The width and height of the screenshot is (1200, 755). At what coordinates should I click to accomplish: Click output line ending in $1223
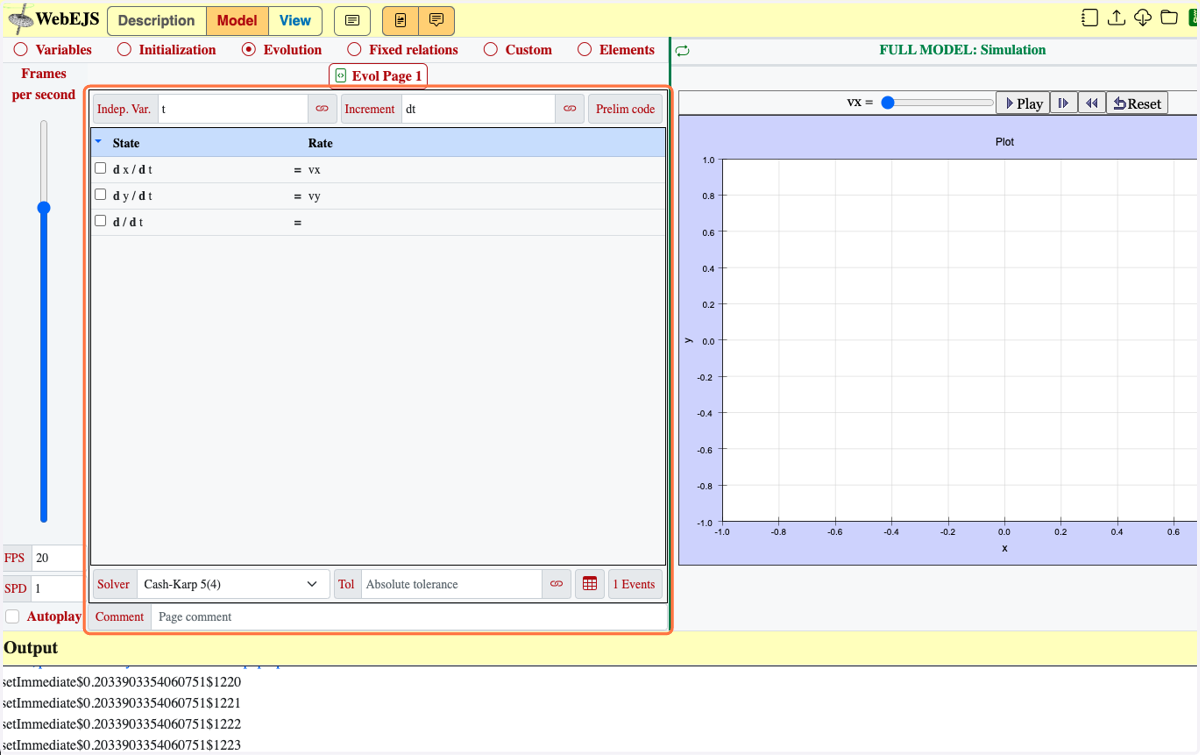[121, 744]
